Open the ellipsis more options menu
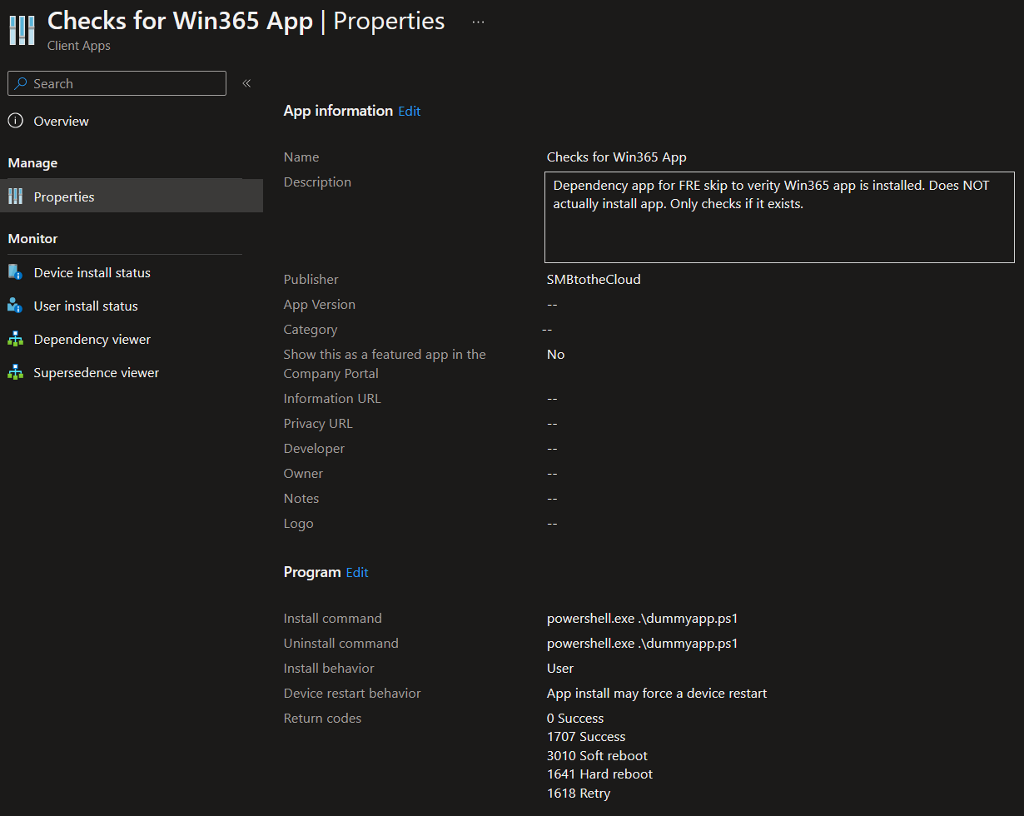The height and width of the screenshot is (816, 1024). (478, 22)
